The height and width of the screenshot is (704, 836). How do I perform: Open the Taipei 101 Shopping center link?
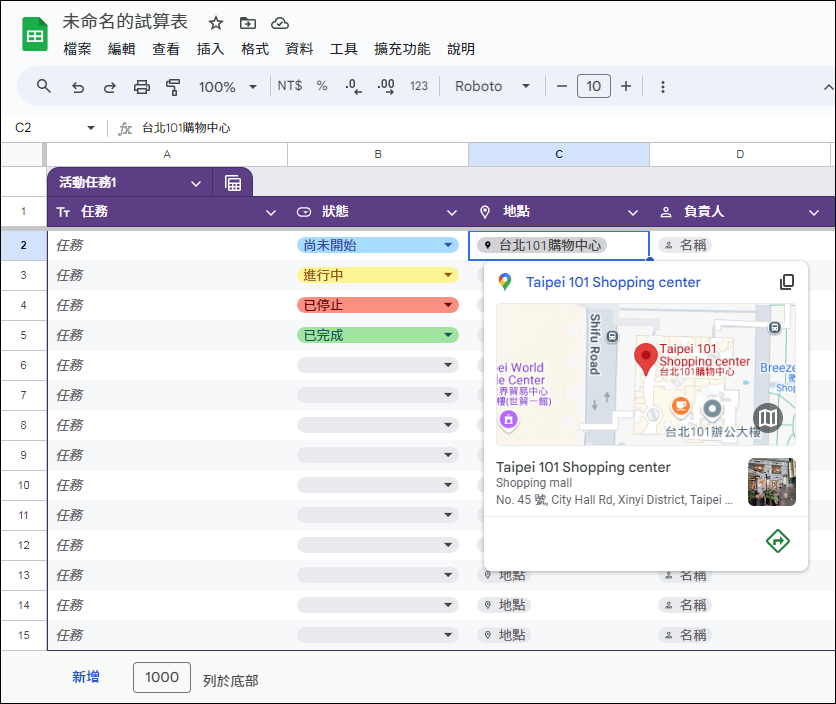(x=613, y=282)
